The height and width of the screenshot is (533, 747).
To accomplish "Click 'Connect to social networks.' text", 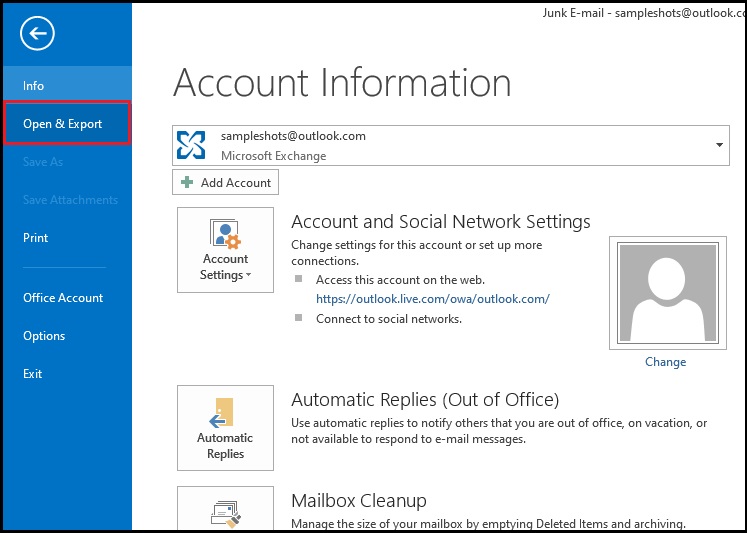I will click(389, 319).
